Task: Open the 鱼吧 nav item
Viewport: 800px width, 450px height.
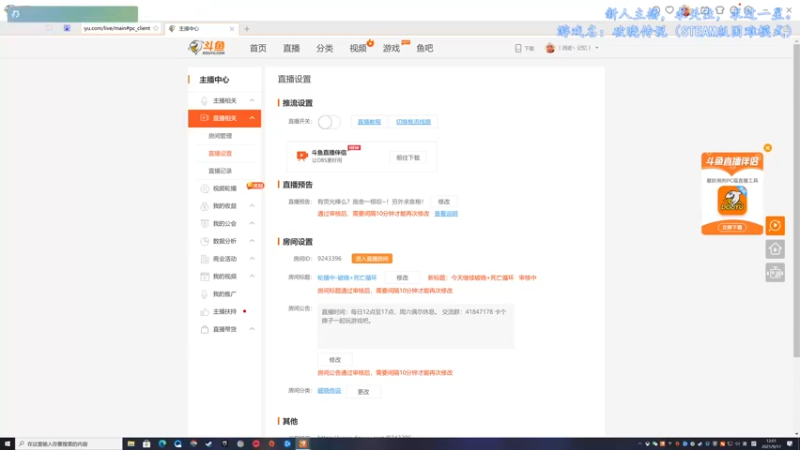Action: pos(424,48)
